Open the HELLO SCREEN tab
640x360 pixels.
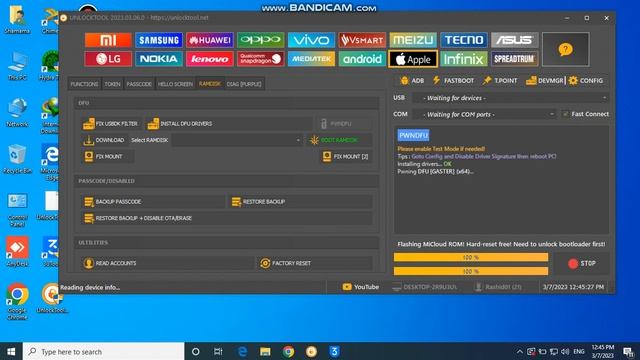coord(175,84)
